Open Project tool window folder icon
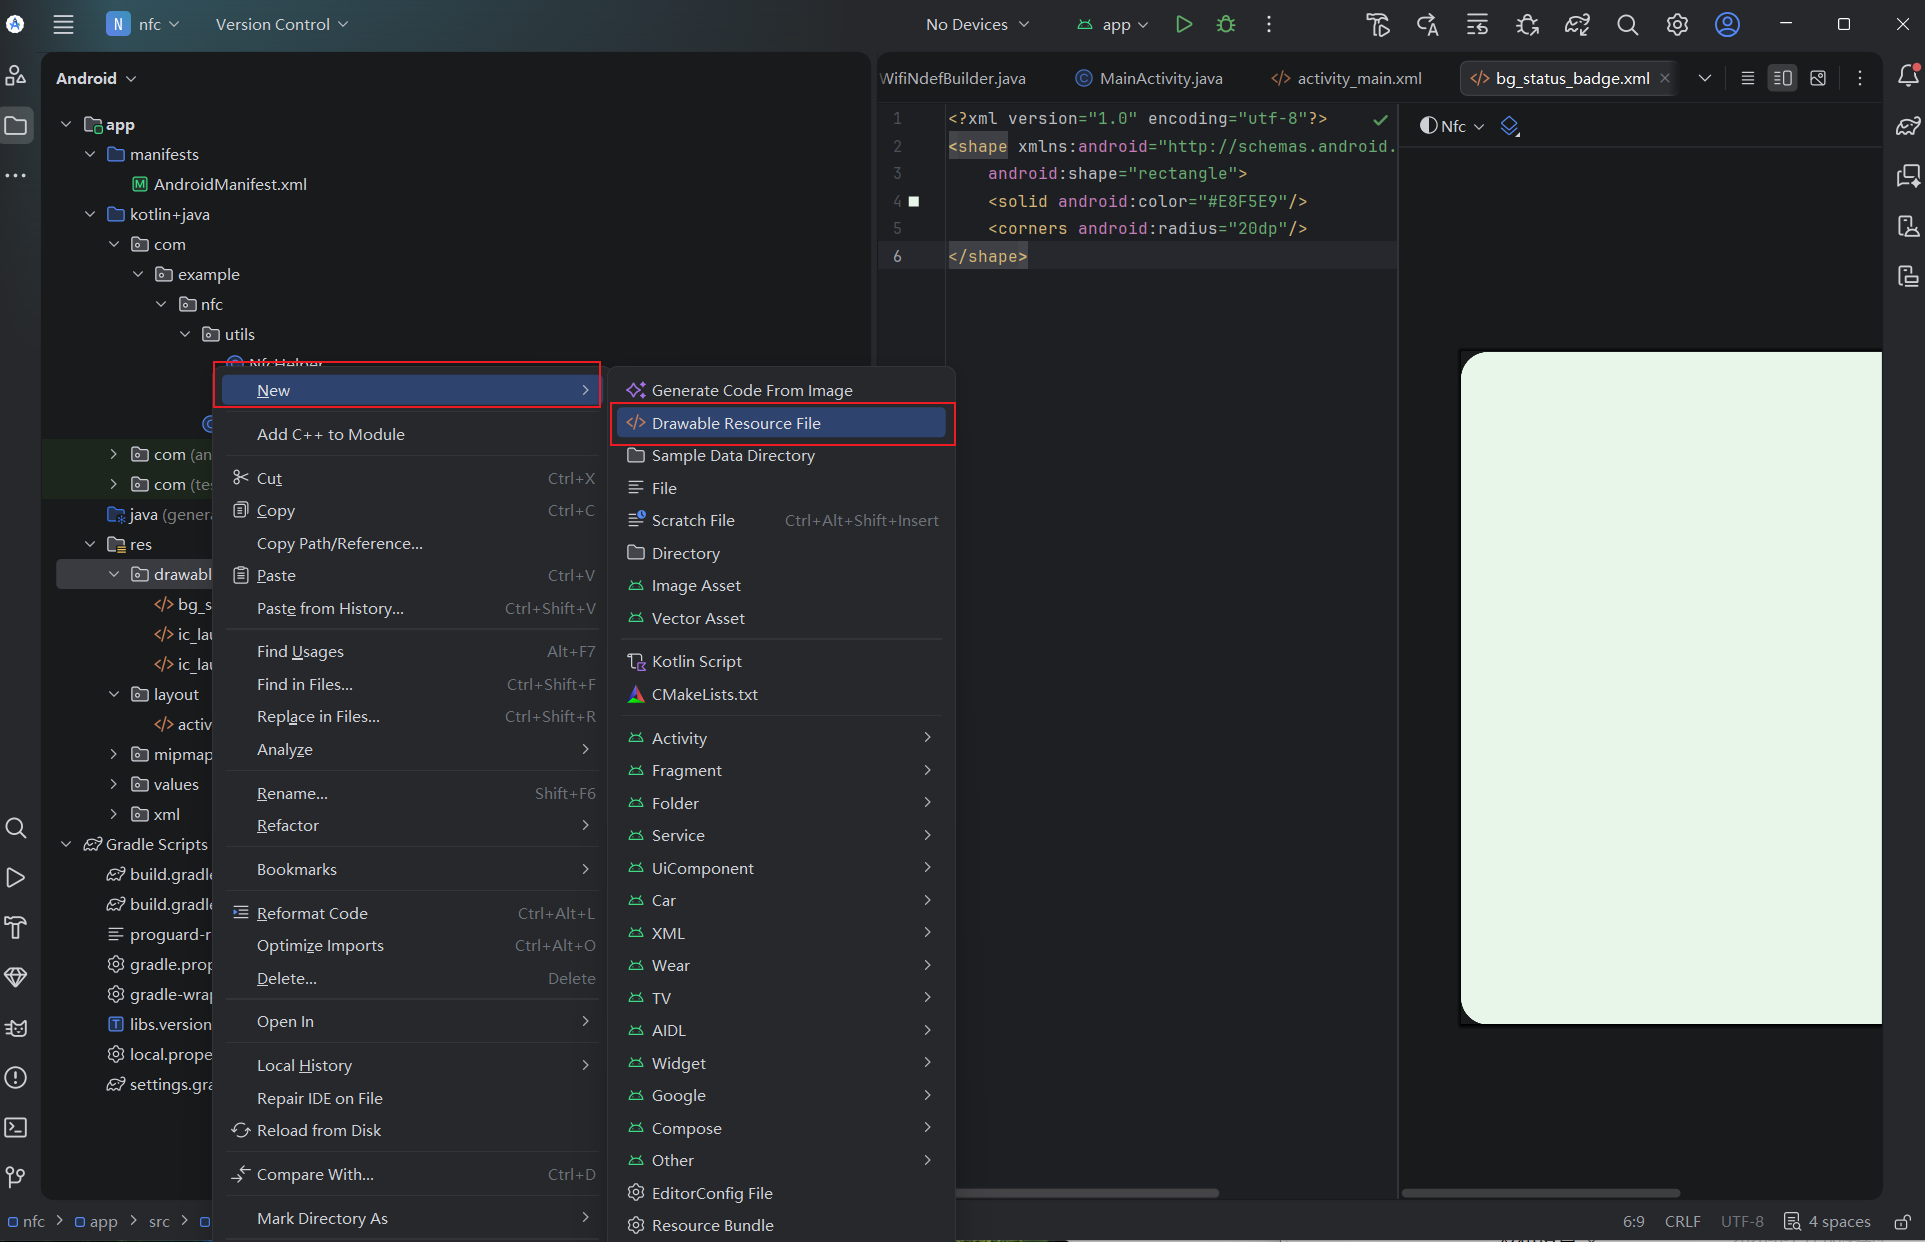The height and width of the screenshot is (1242, 1925). click(16, 126)
